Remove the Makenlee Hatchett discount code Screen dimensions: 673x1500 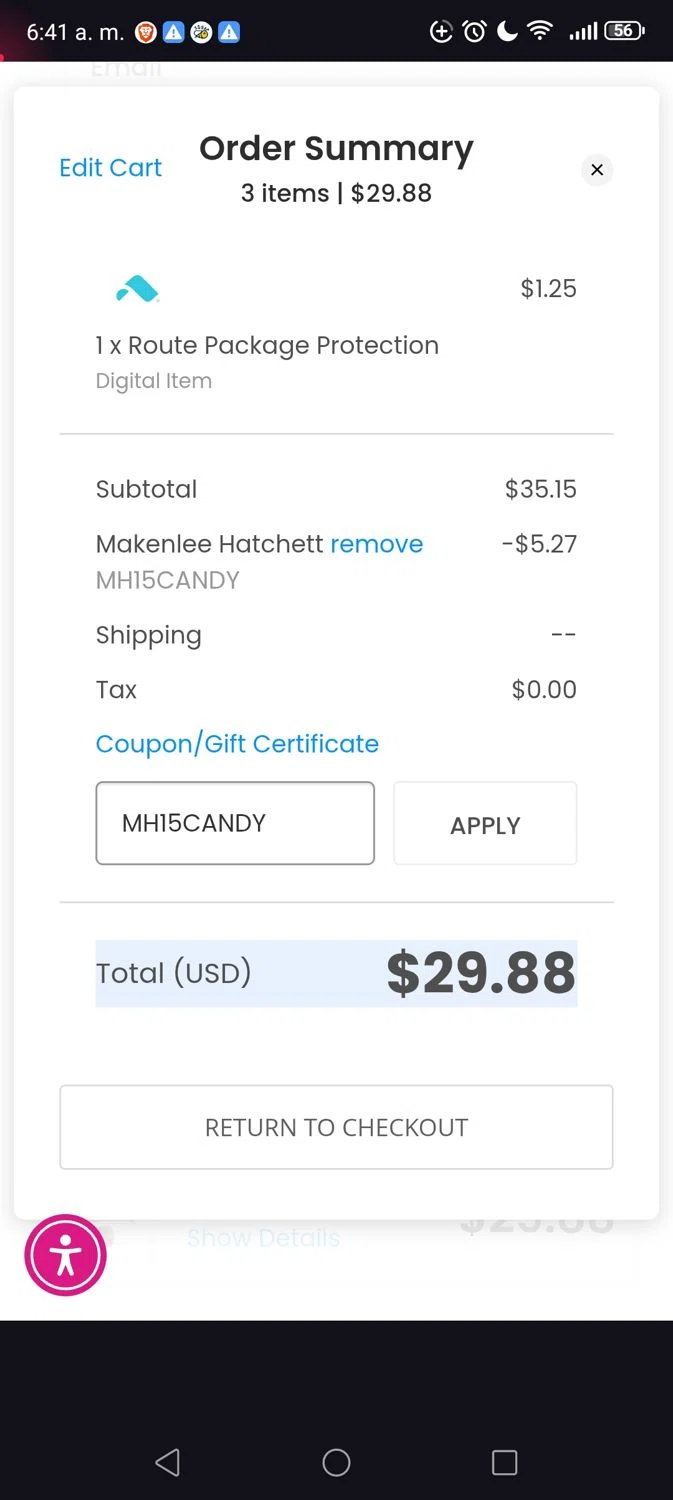(x=377, y=544)
